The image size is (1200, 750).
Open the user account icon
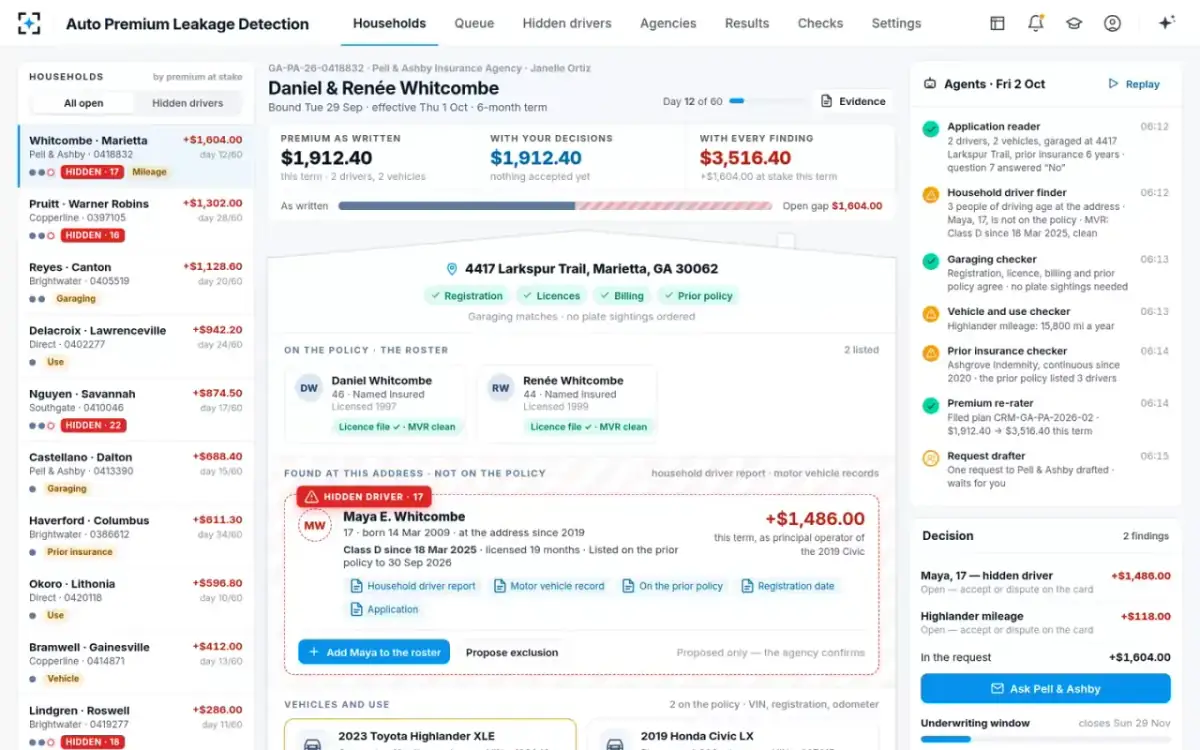(1112, 23)
